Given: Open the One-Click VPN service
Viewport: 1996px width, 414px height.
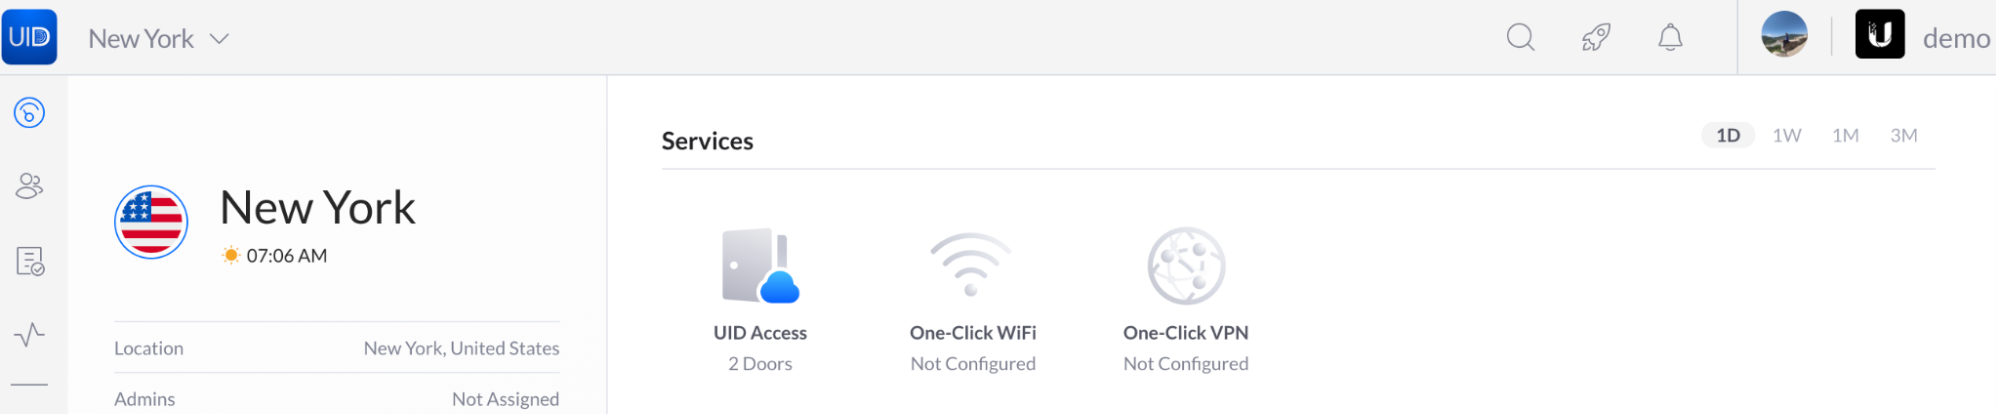Looking at the screenshot, I should tap(1186, 301).
